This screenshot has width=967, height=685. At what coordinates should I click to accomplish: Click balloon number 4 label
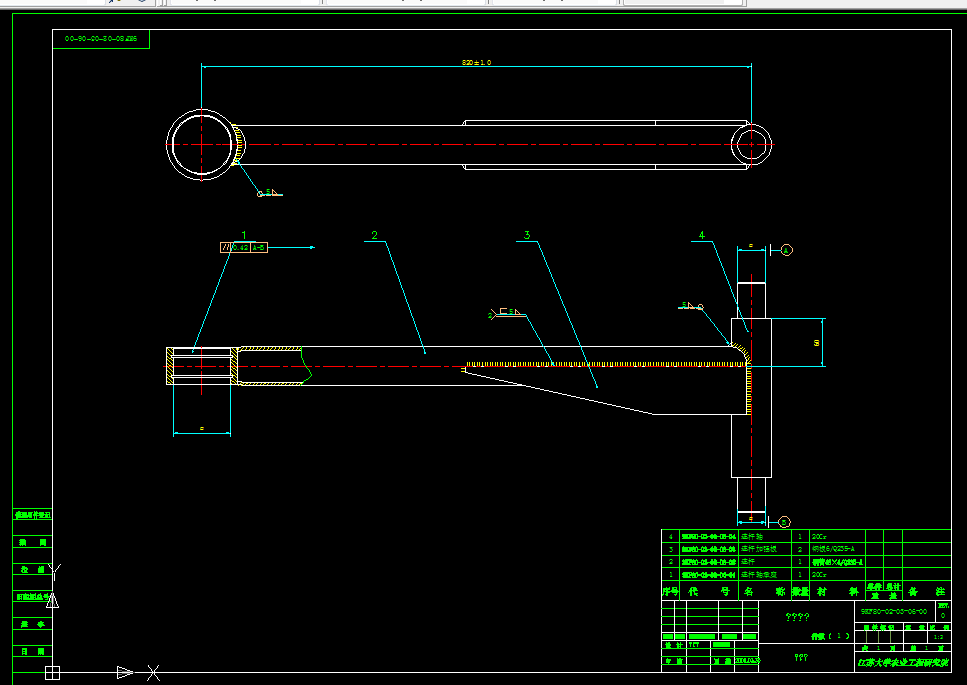(701, 235)
